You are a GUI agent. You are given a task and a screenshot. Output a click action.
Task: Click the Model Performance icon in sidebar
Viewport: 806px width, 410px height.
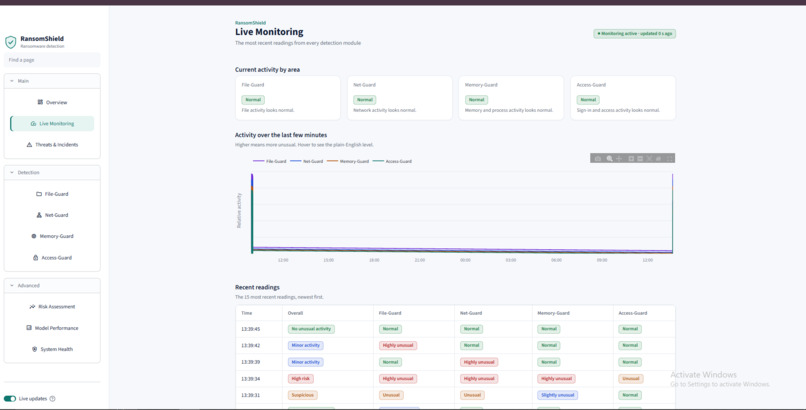[29, 328]
